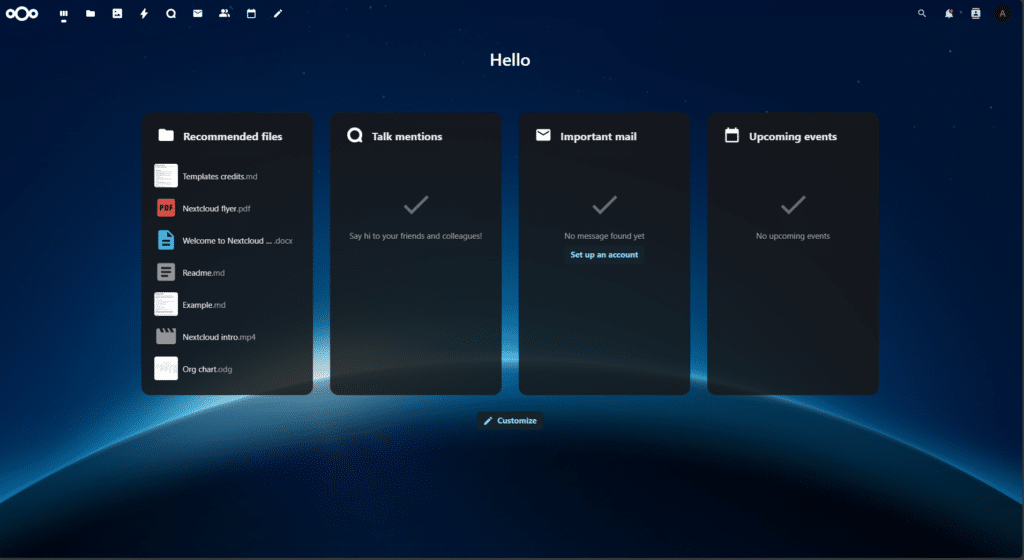The height and width of the screenshot is (560, 1024).
Task: Click 'Say hi to your friends and colleagues!'
Action: pyautogui.click(x=415, y=236)
